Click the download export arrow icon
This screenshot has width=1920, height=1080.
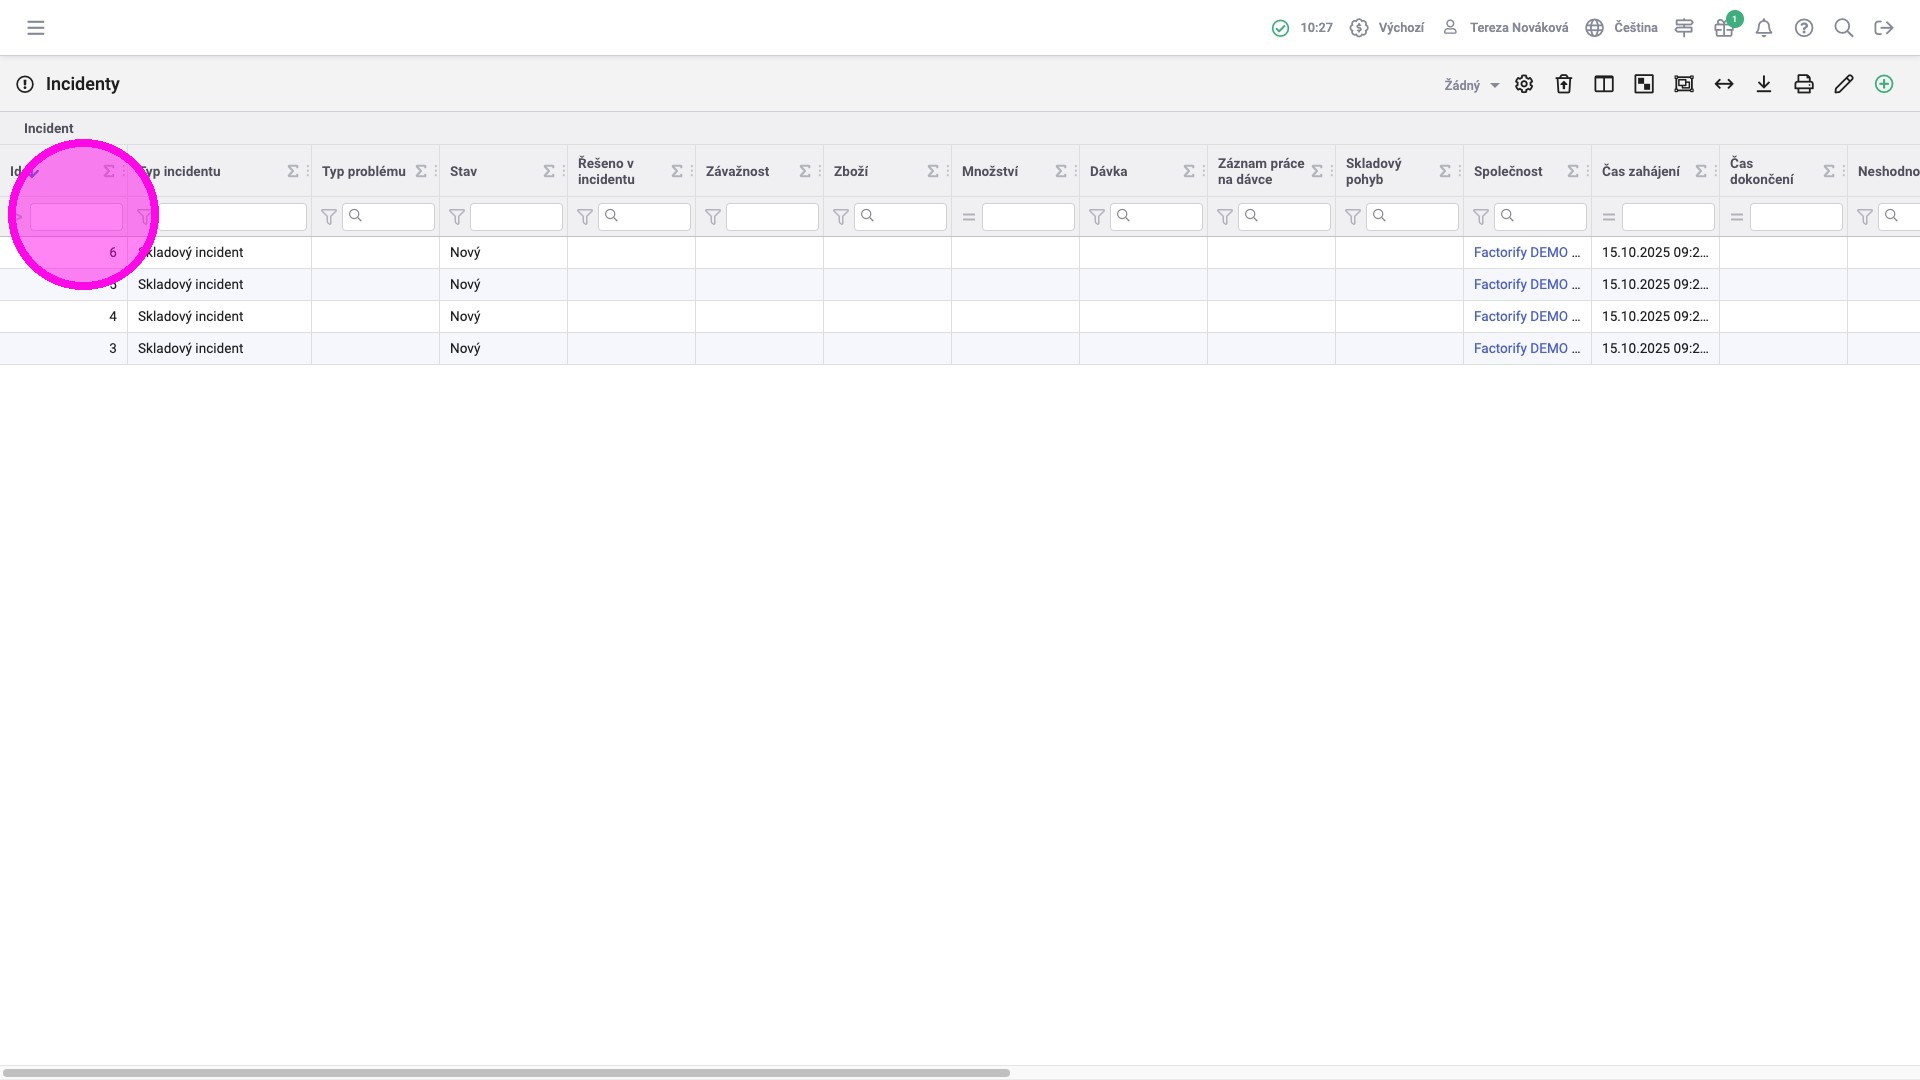pyautogui.click(x=1764, y=84)
